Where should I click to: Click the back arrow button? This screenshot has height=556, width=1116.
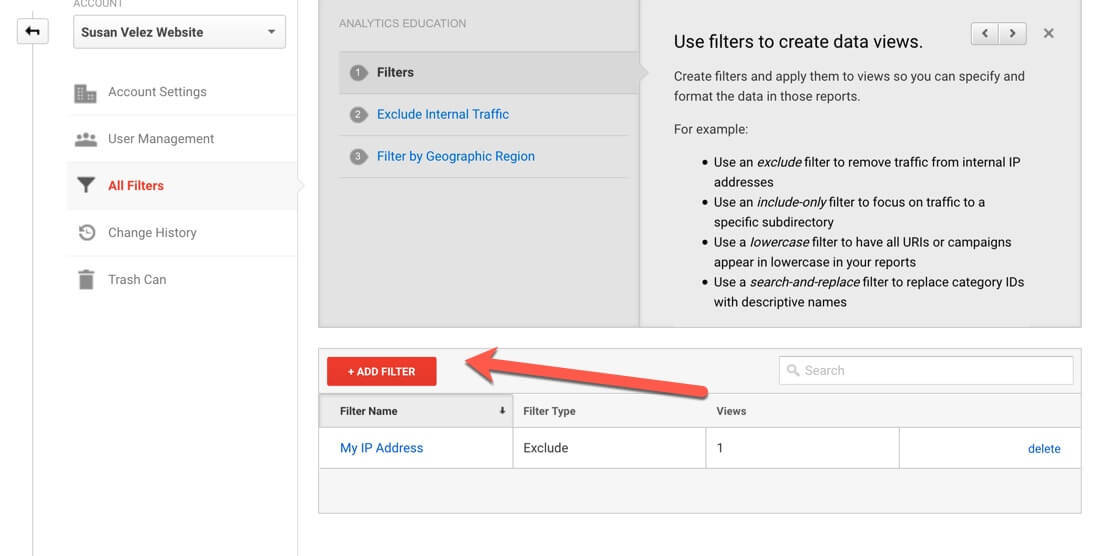pos(32,32)
